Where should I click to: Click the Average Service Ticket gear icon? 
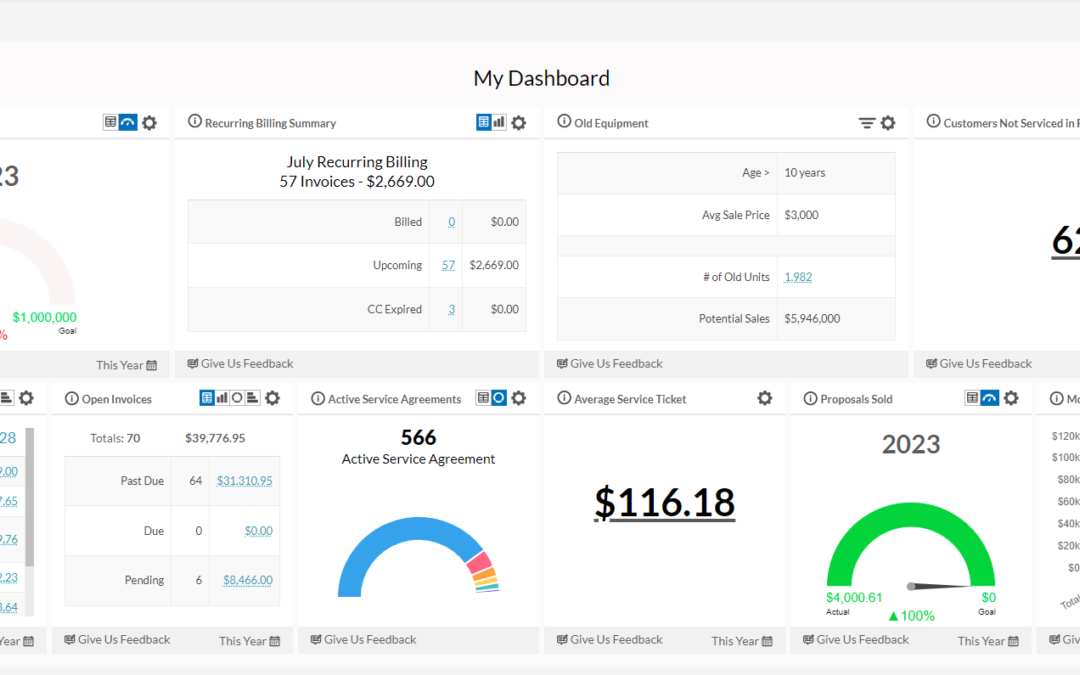(765, 398)
